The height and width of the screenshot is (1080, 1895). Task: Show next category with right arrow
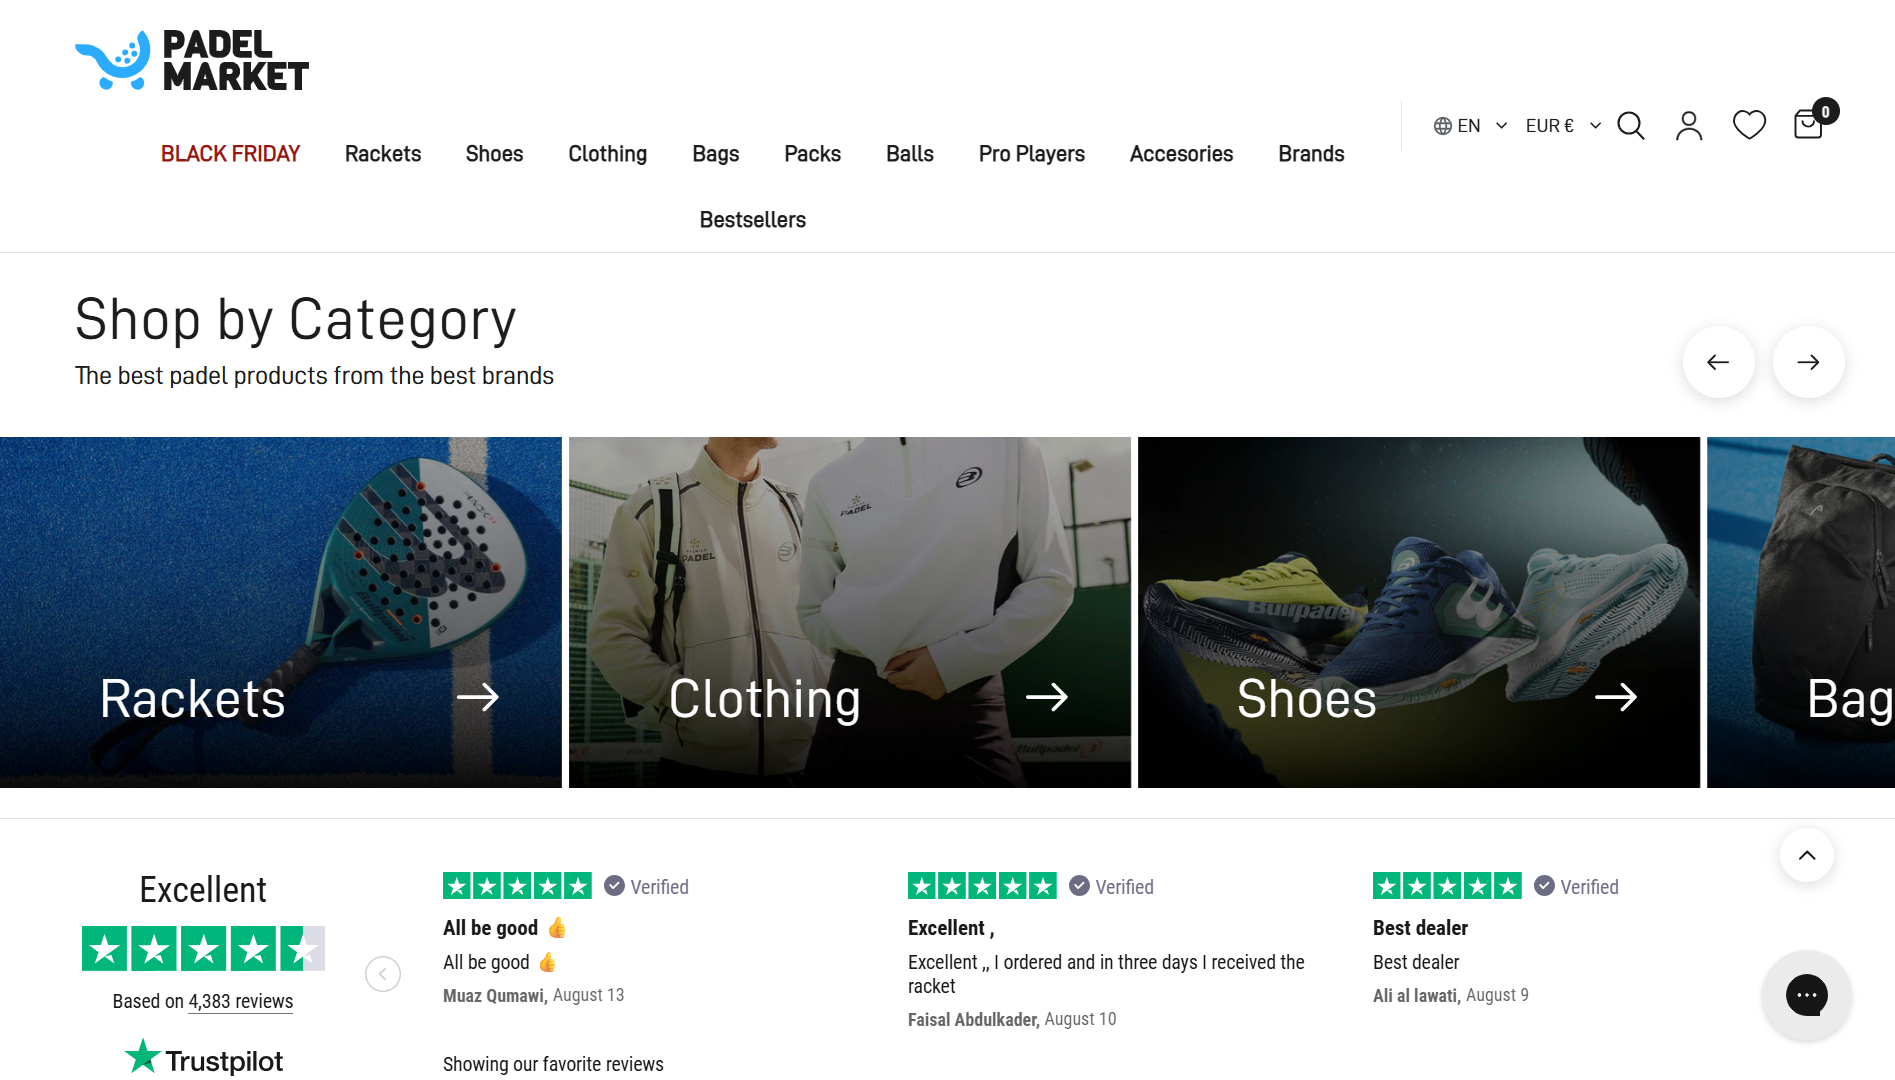[x=1808, y=362]
